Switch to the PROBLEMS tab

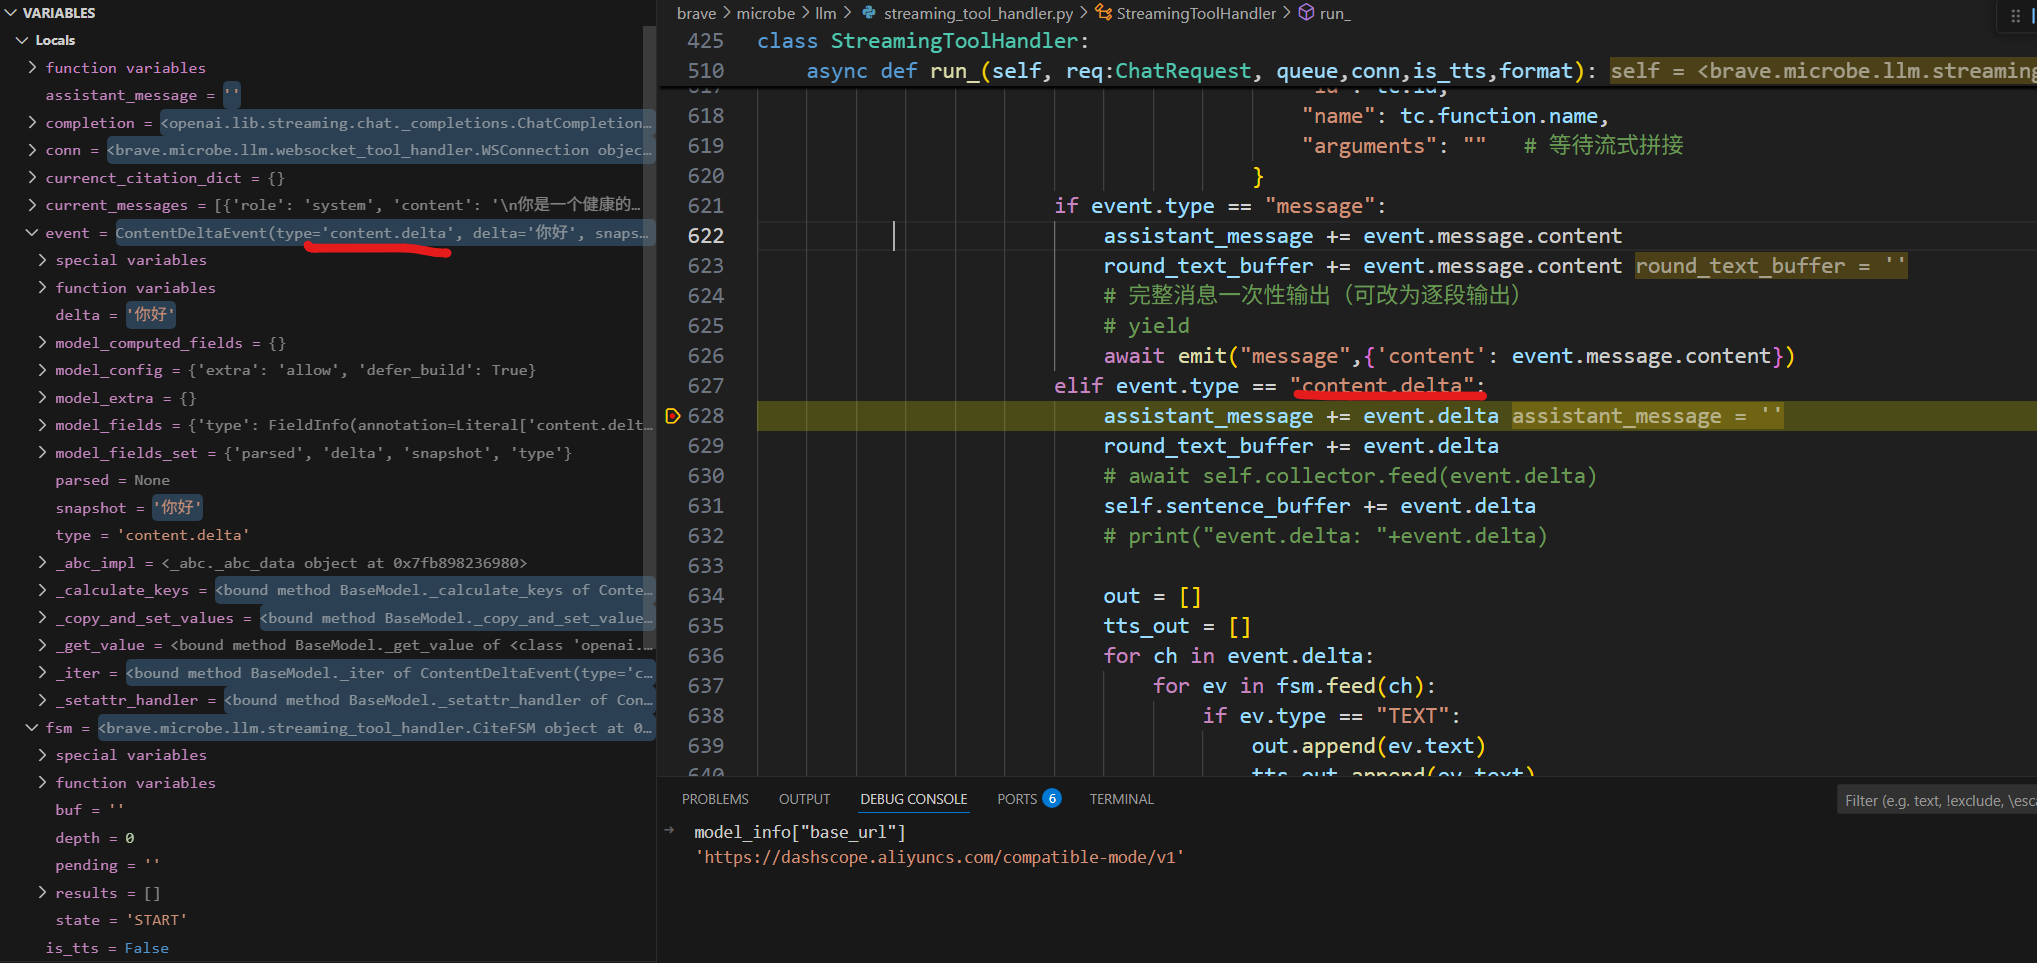coord(715,799)
